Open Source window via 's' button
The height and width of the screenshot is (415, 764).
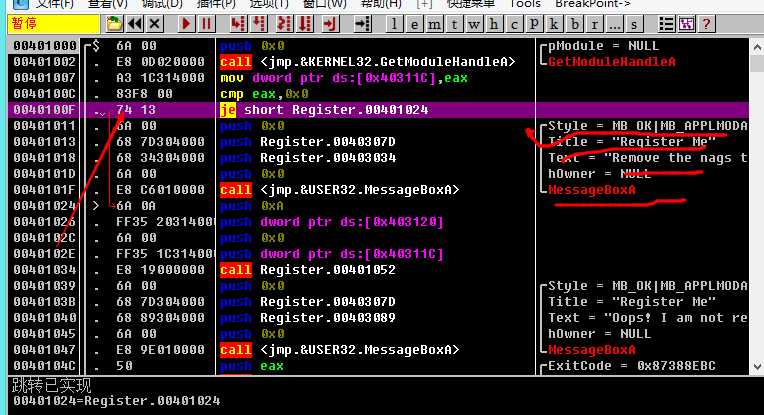tap(634, 23)
